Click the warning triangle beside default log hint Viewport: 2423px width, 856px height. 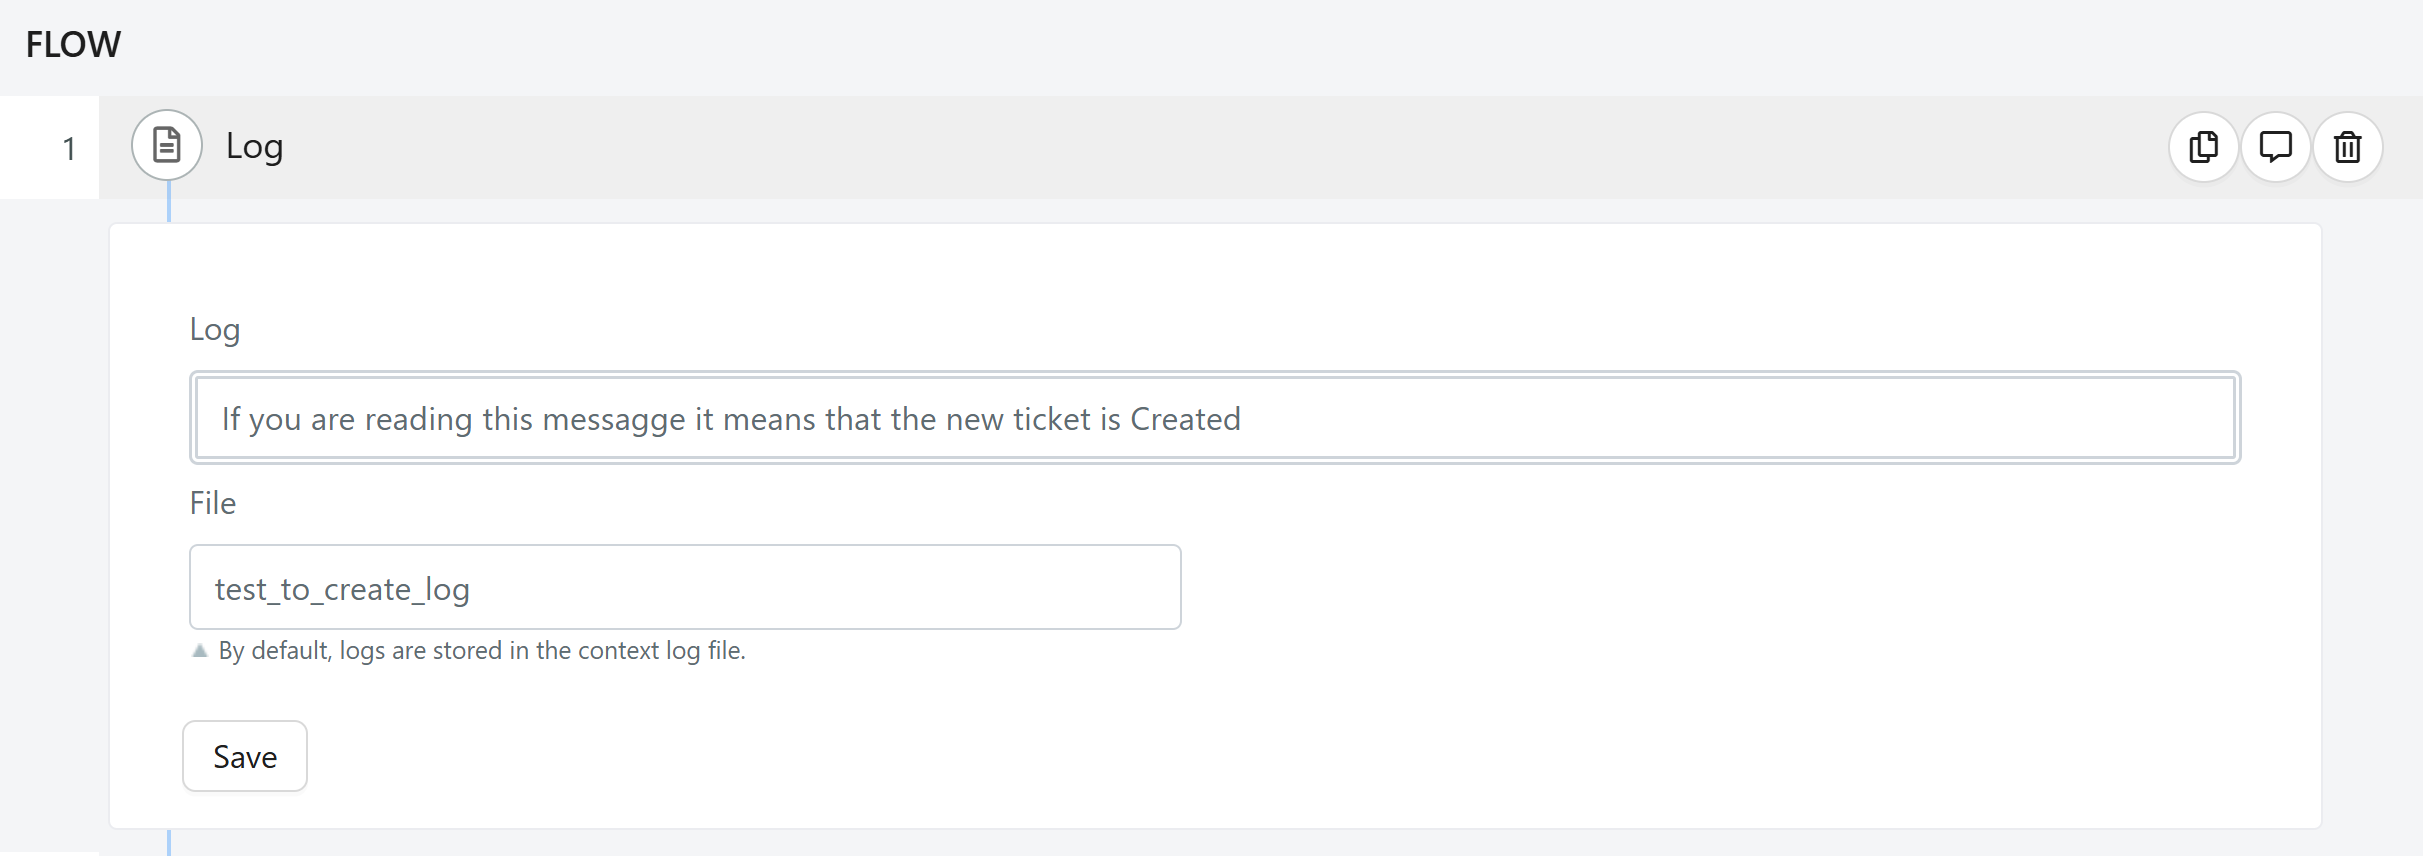[200, 651]
